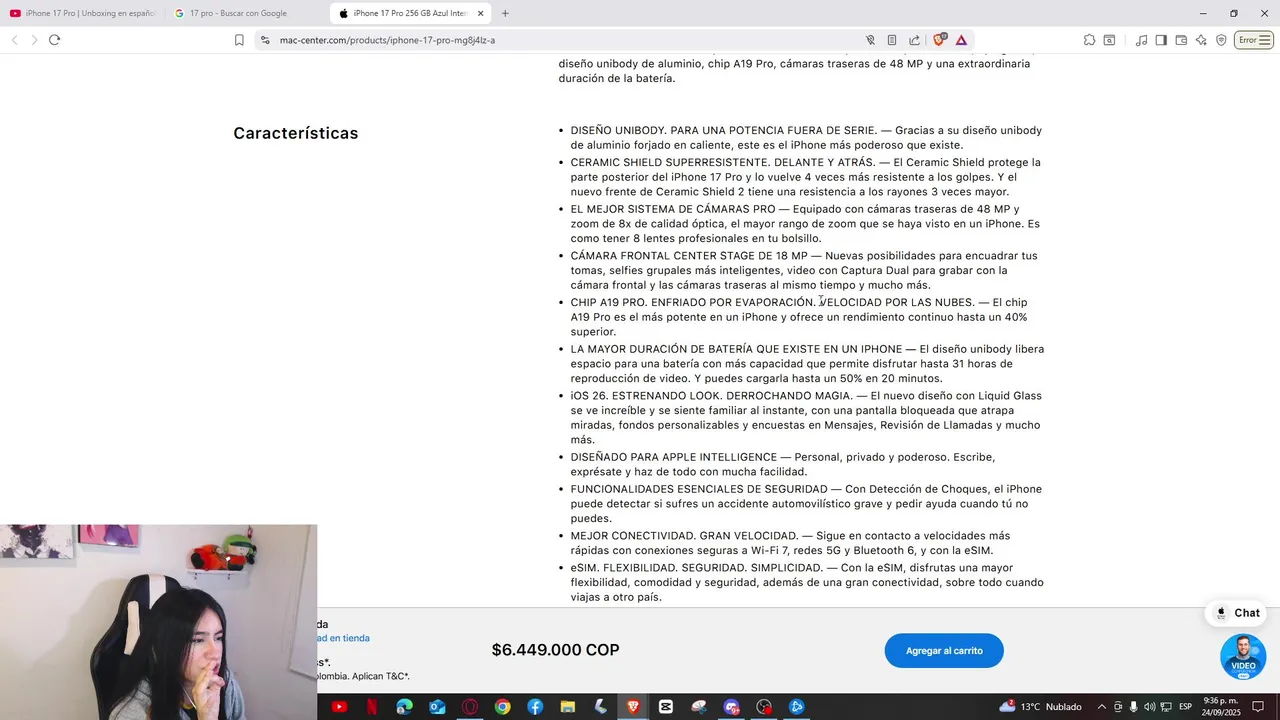
Task: Expand the system tray hidden icons chevron
Action: pyautogui.click(x=1101, y=707)
